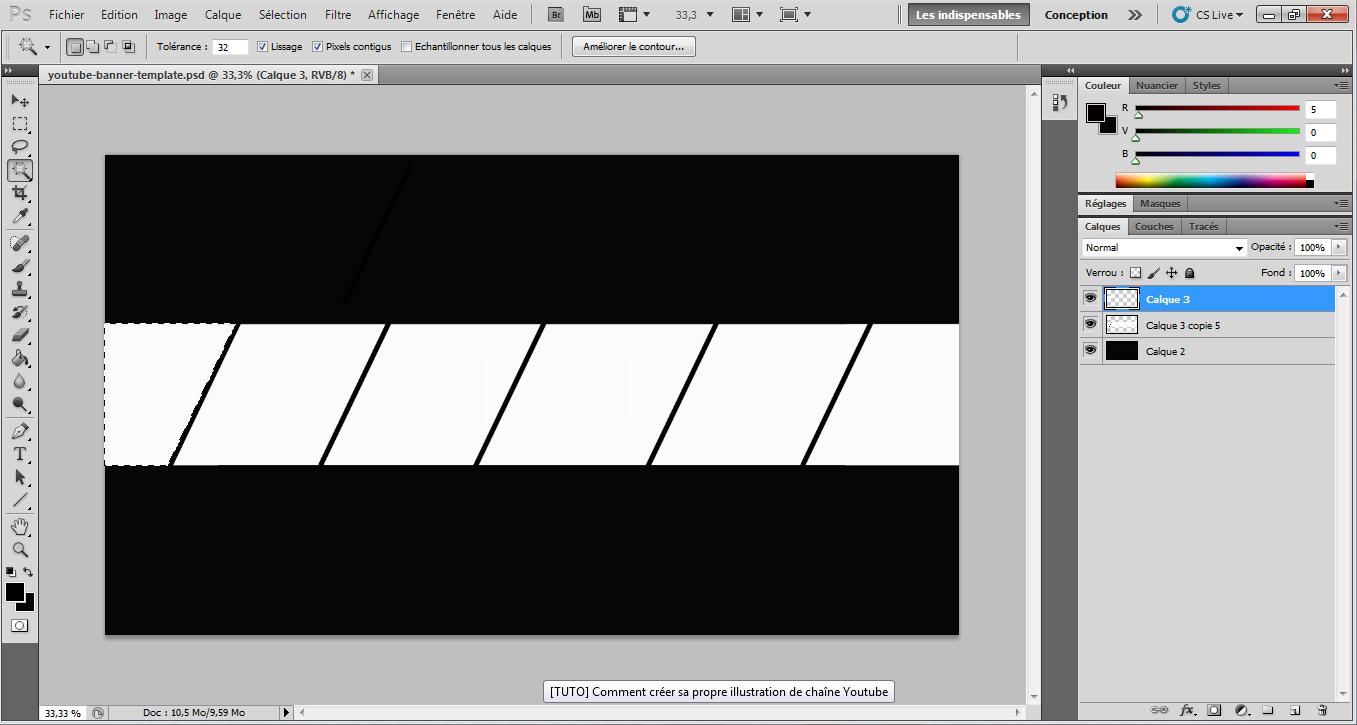Select the Paint Bucket tool
This screenshot has width=1357, height=725.
pos(20,358)
